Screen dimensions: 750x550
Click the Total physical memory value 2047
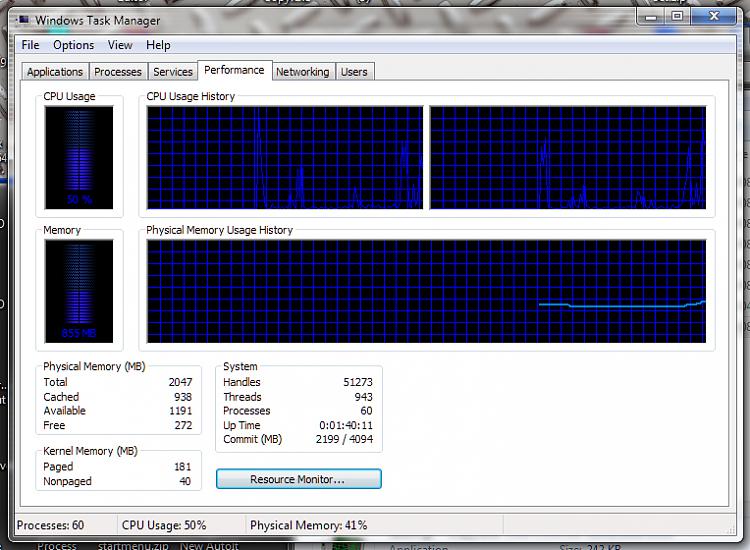pyautogui.click(x=180, y=382)
